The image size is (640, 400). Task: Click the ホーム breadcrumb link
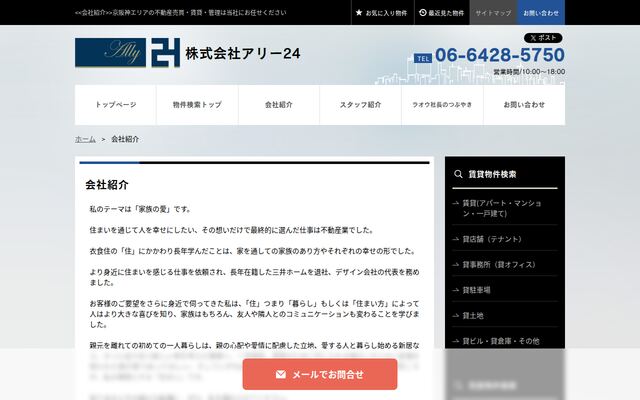tap(85, 139)
